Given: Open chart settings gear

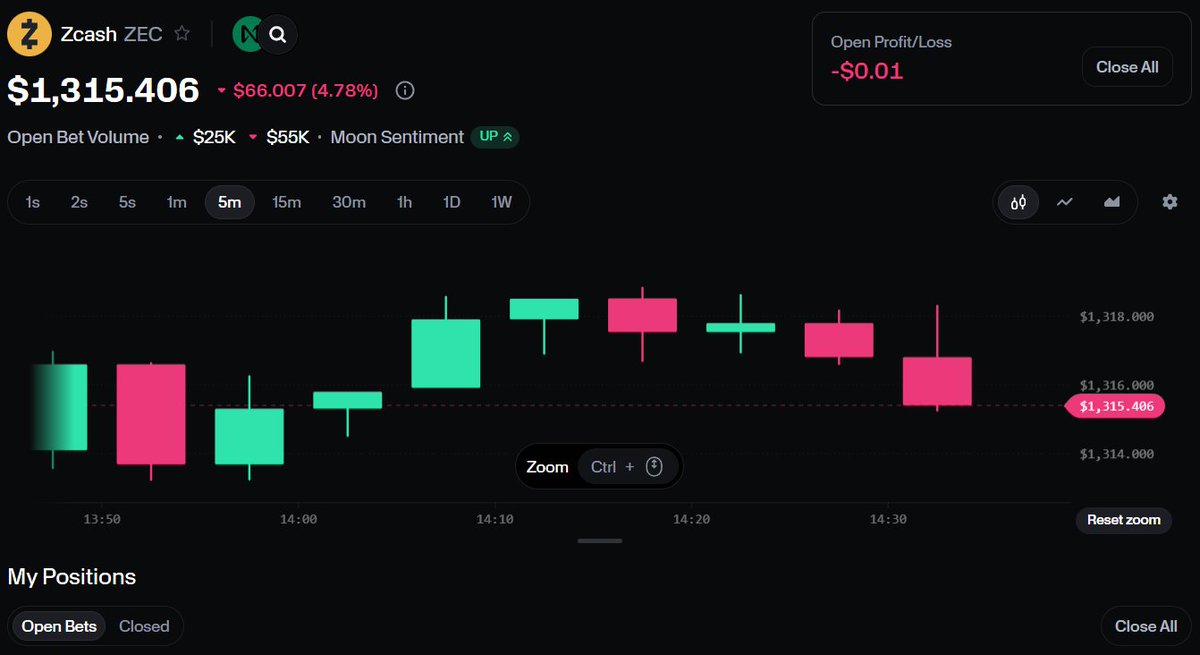Looking at the screenshot, I should 1170,202.
